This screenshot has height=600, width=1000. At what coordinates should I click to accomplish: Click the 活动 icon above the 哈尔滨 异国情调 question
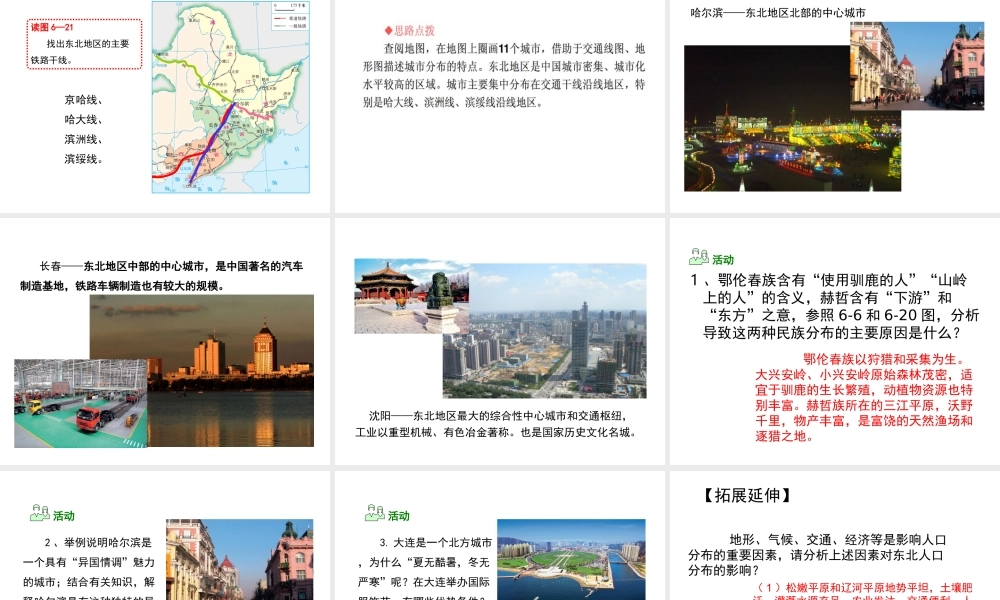[x=40, y=515]
